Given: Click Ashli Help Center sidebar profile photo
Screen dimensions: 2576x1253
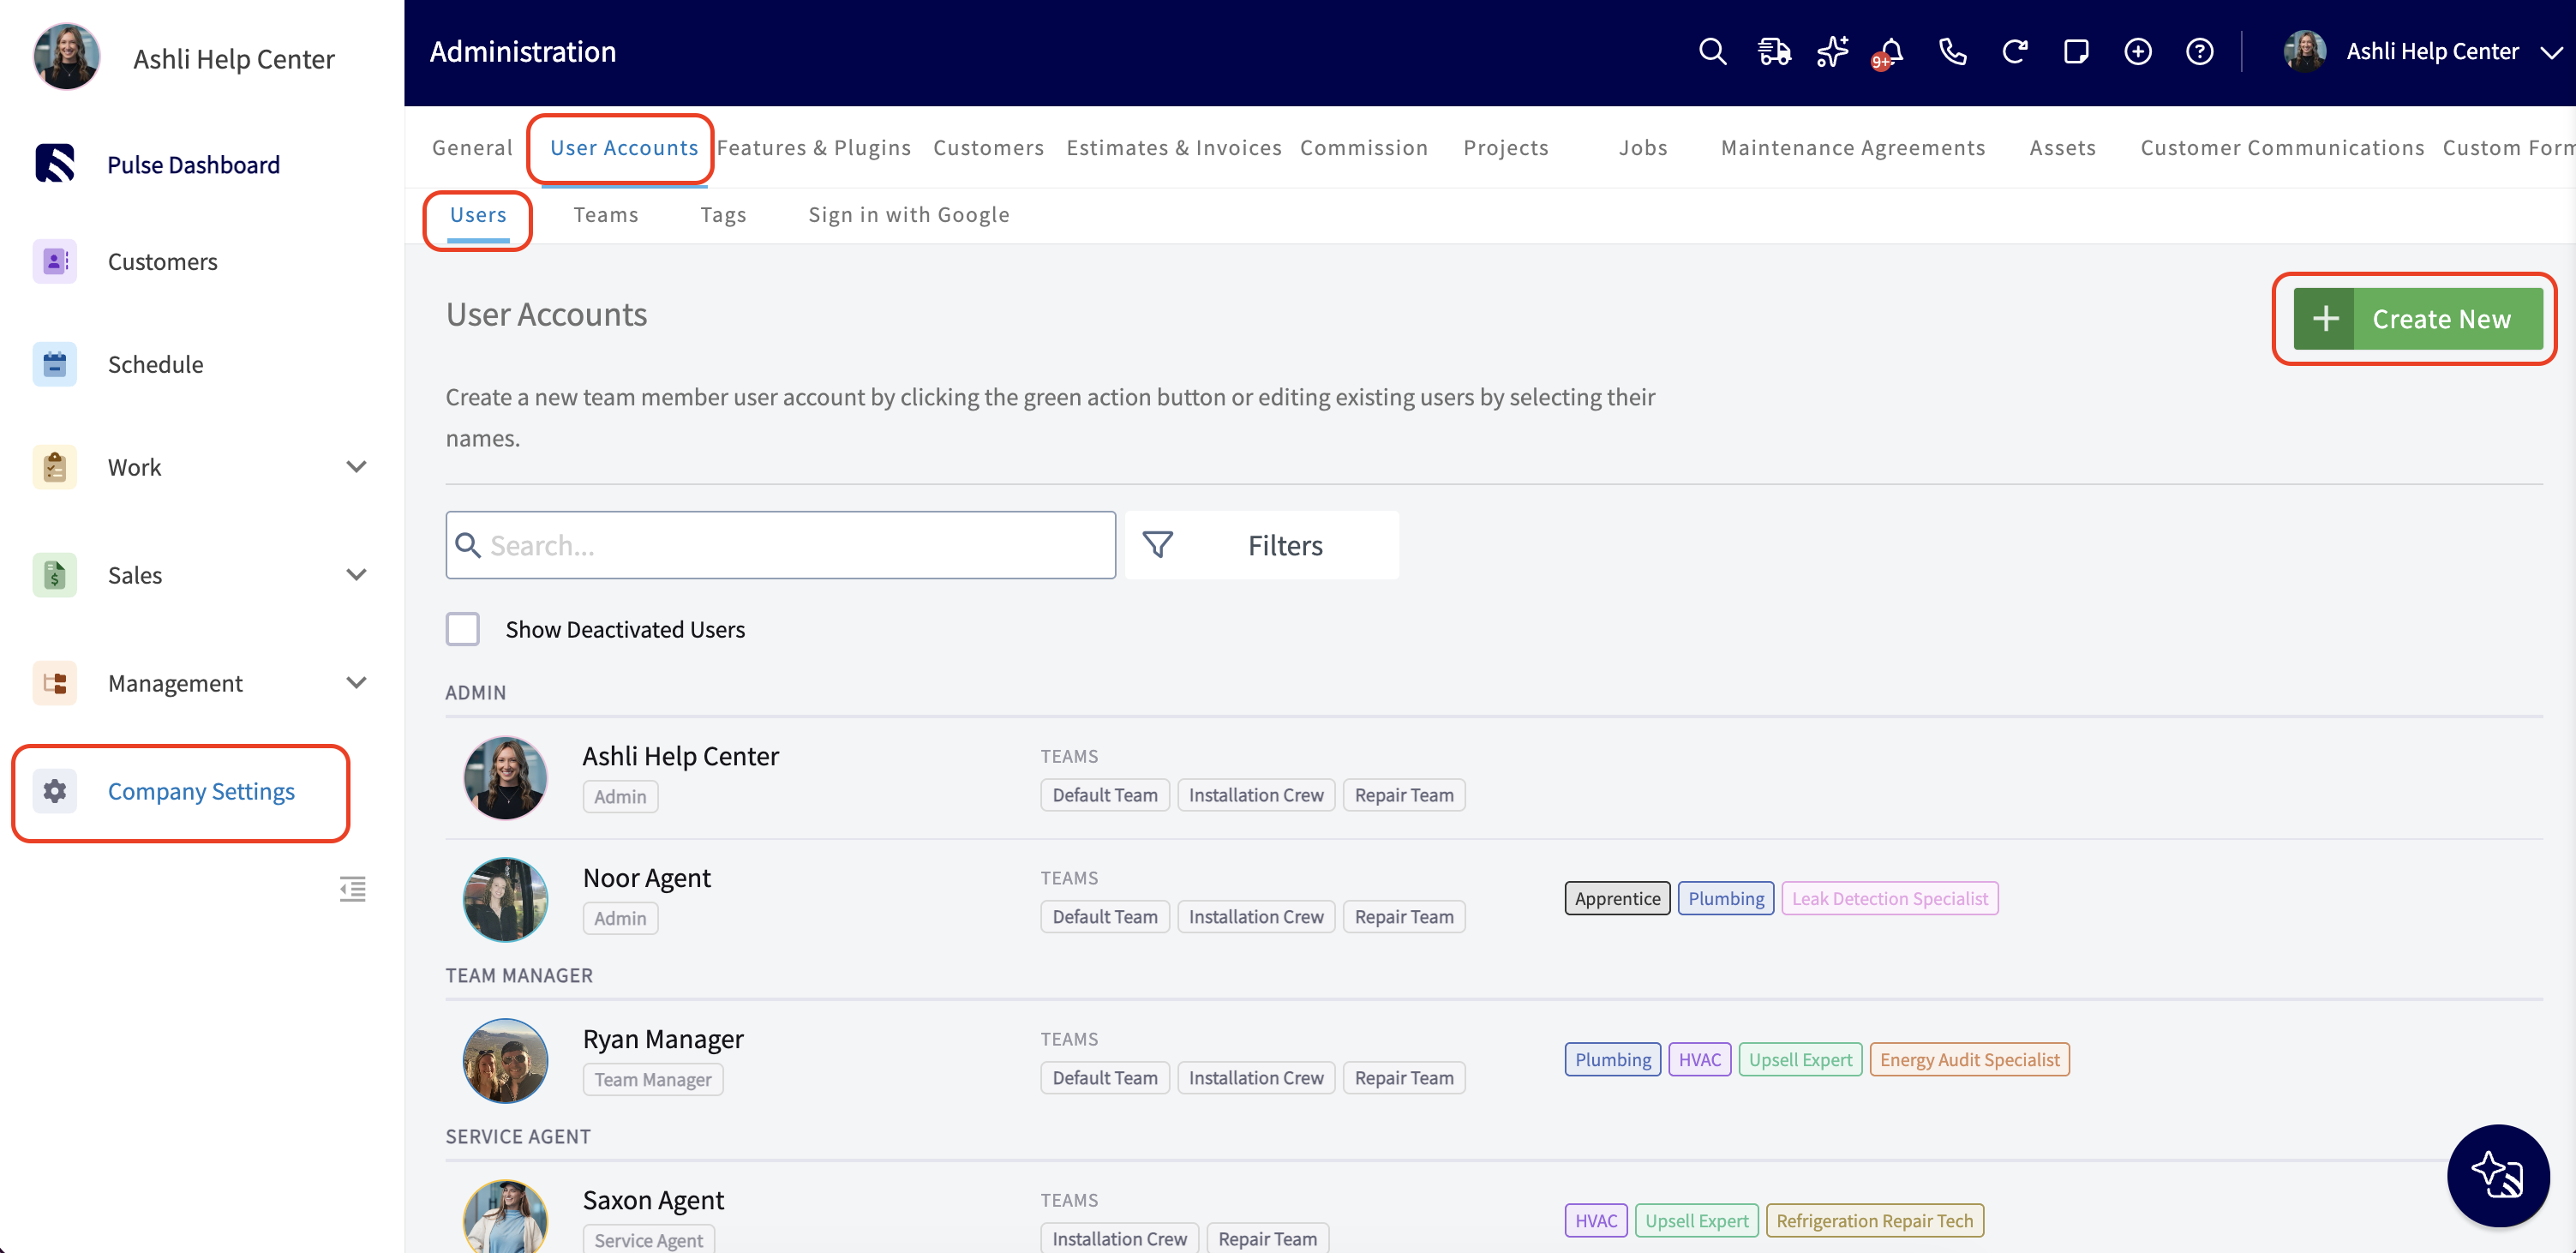Looking at the screenshot, I should coord(67,57).
